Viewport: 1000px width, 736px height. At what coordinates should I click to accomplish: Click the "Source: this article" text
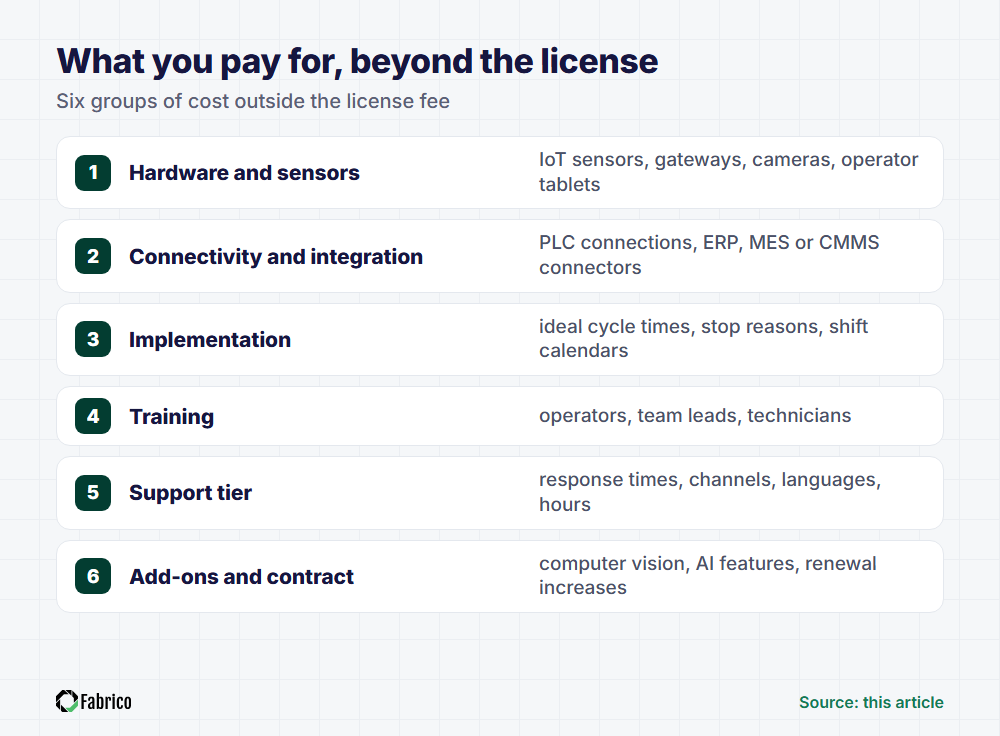coord(871,702)
